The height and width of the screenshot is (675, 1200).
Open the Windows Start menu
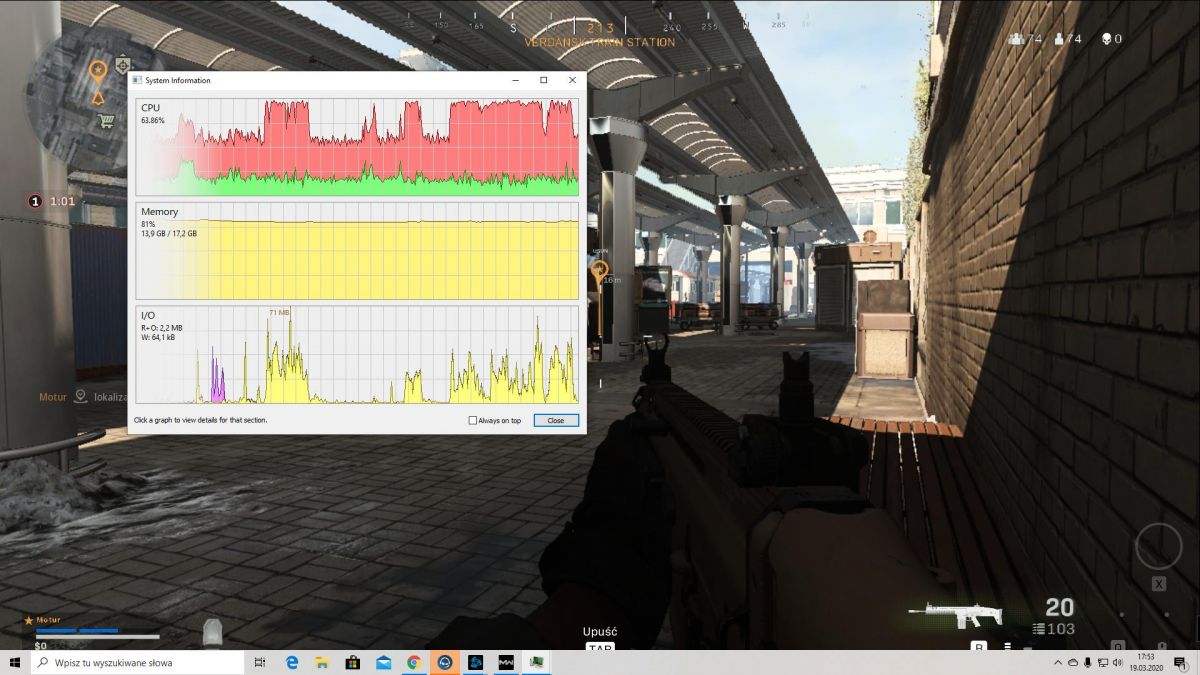(15, 662)
